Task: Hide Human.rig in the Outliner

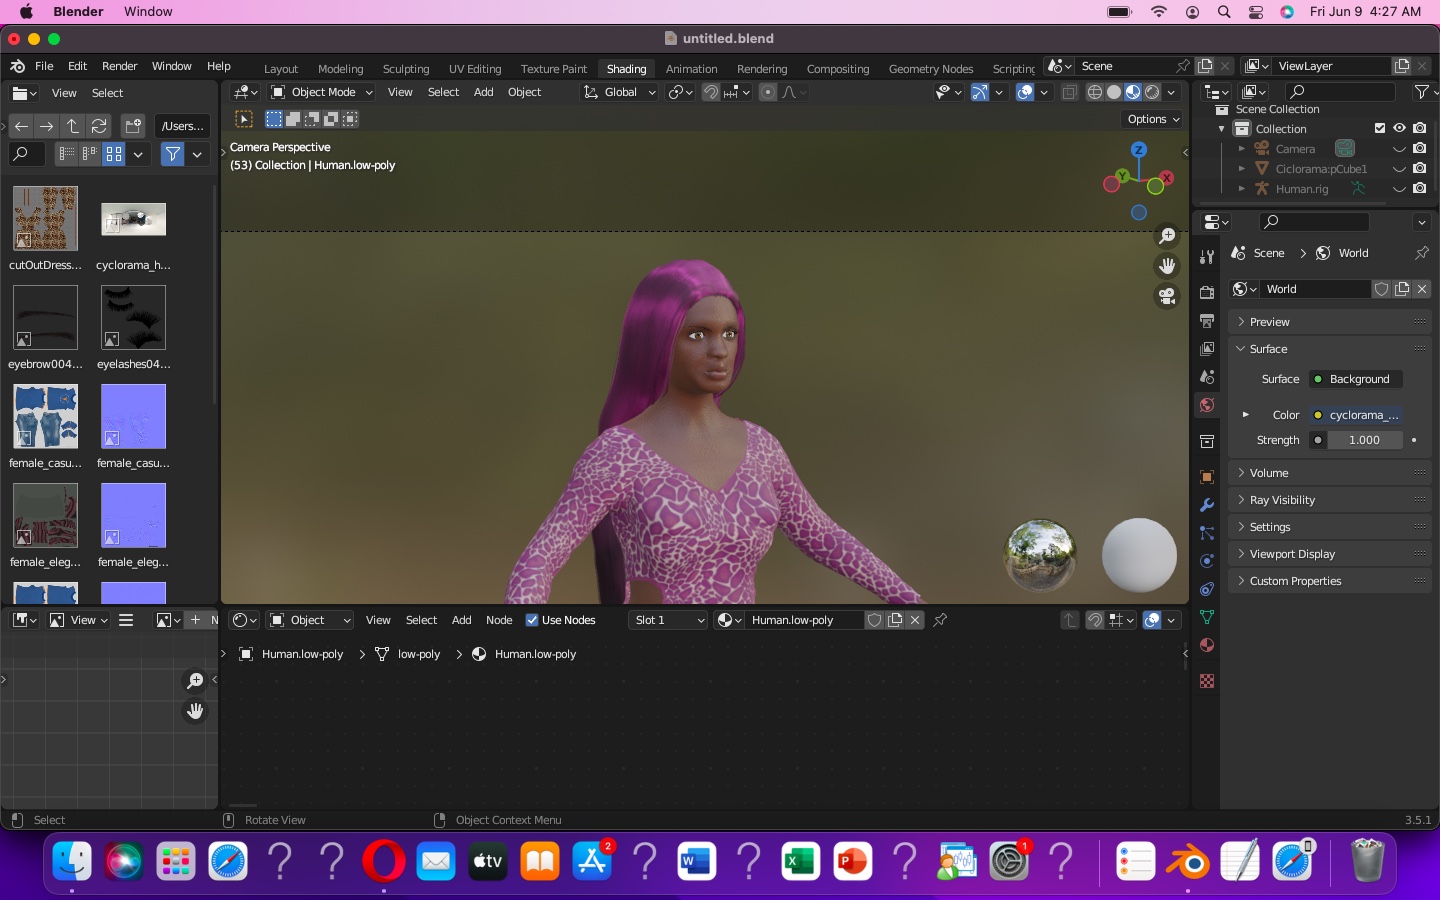Action: (x=1400, y=189)
